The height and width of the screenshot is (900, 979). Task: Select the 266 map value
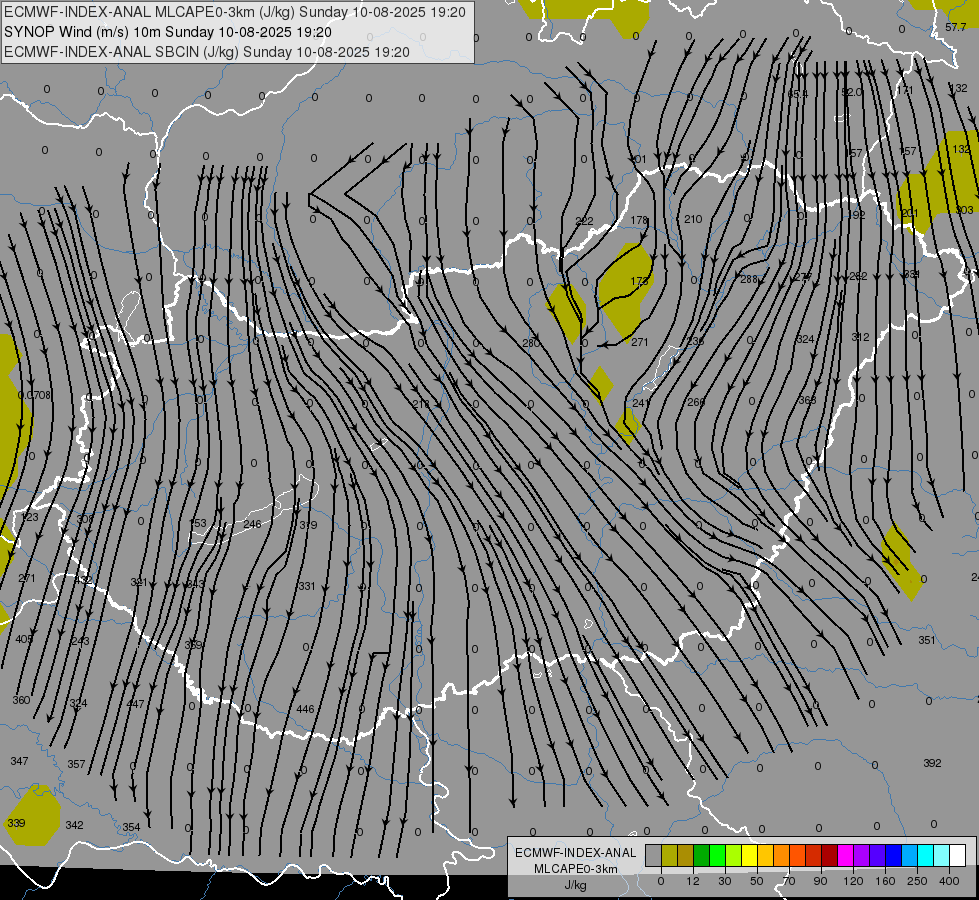696,402
